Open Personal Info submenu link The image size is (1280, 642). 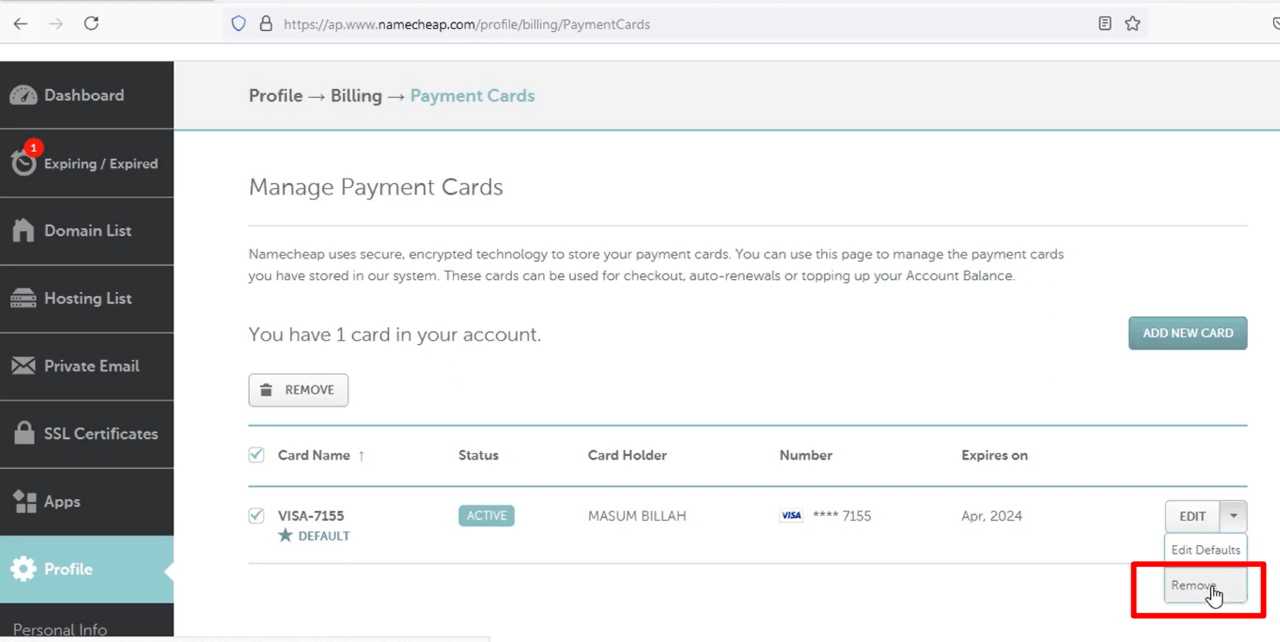click(x=60, y=630)
